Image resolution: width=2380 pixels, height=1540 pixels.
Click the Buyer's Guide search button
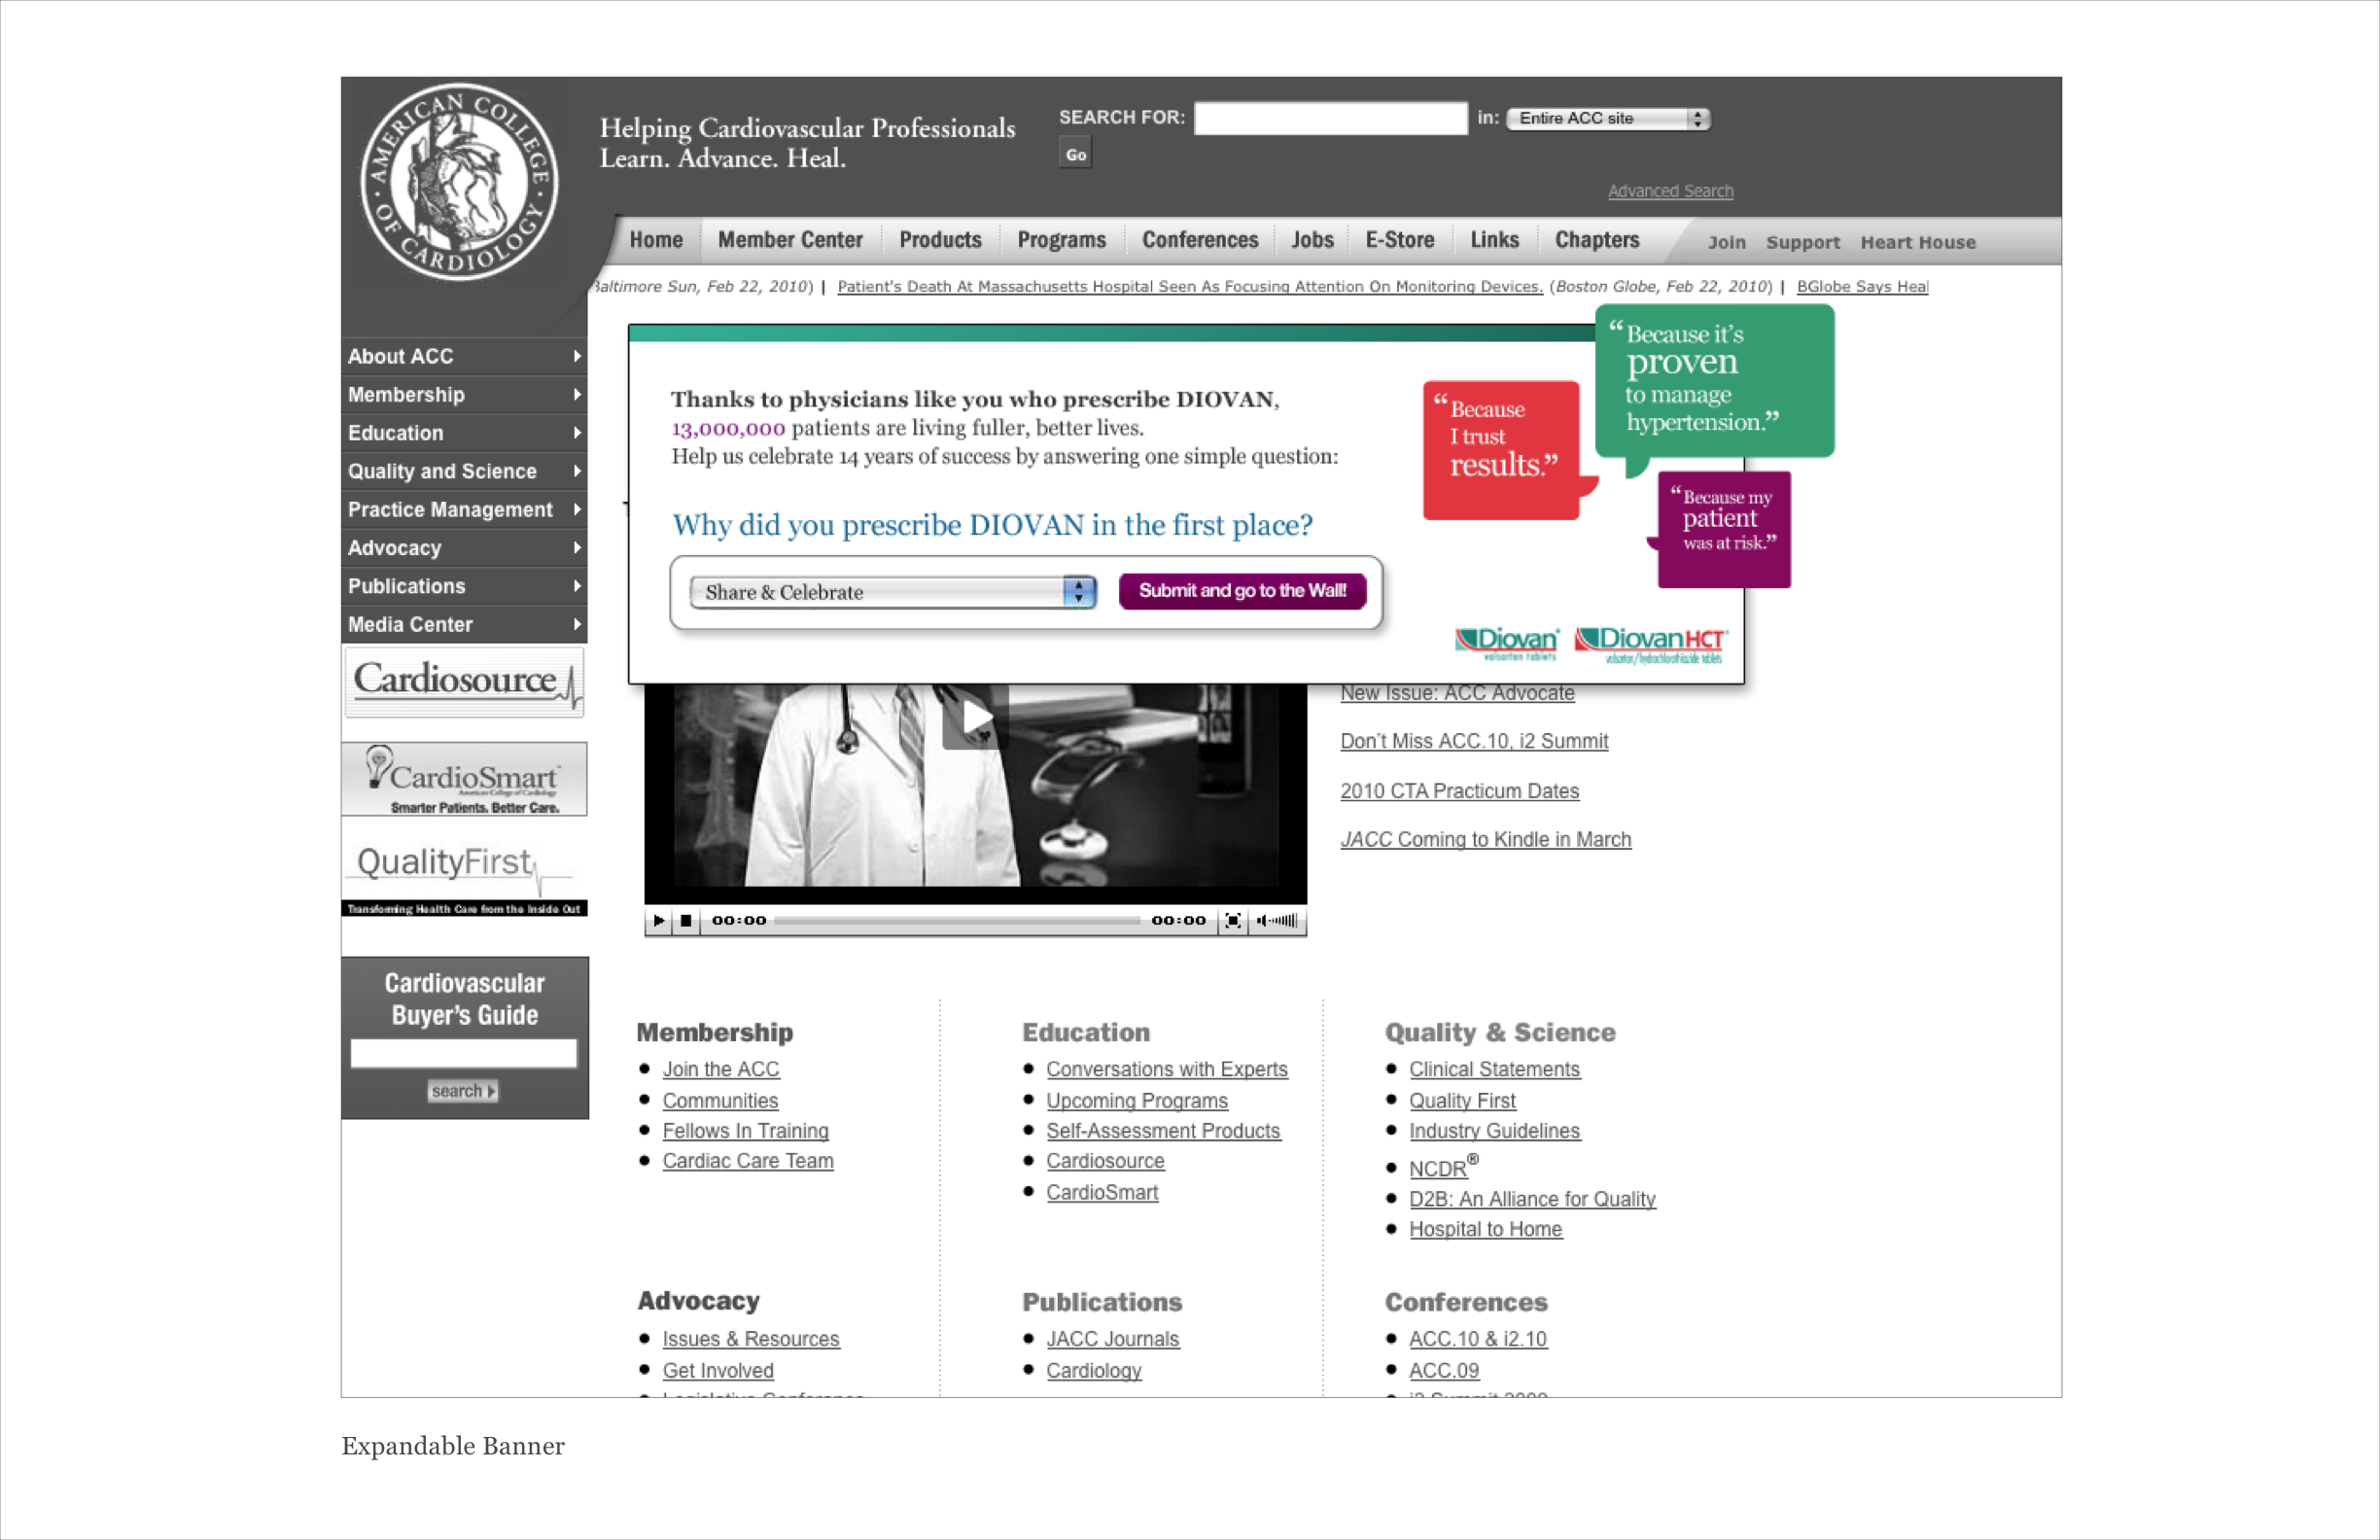[x=463, y=1091]
